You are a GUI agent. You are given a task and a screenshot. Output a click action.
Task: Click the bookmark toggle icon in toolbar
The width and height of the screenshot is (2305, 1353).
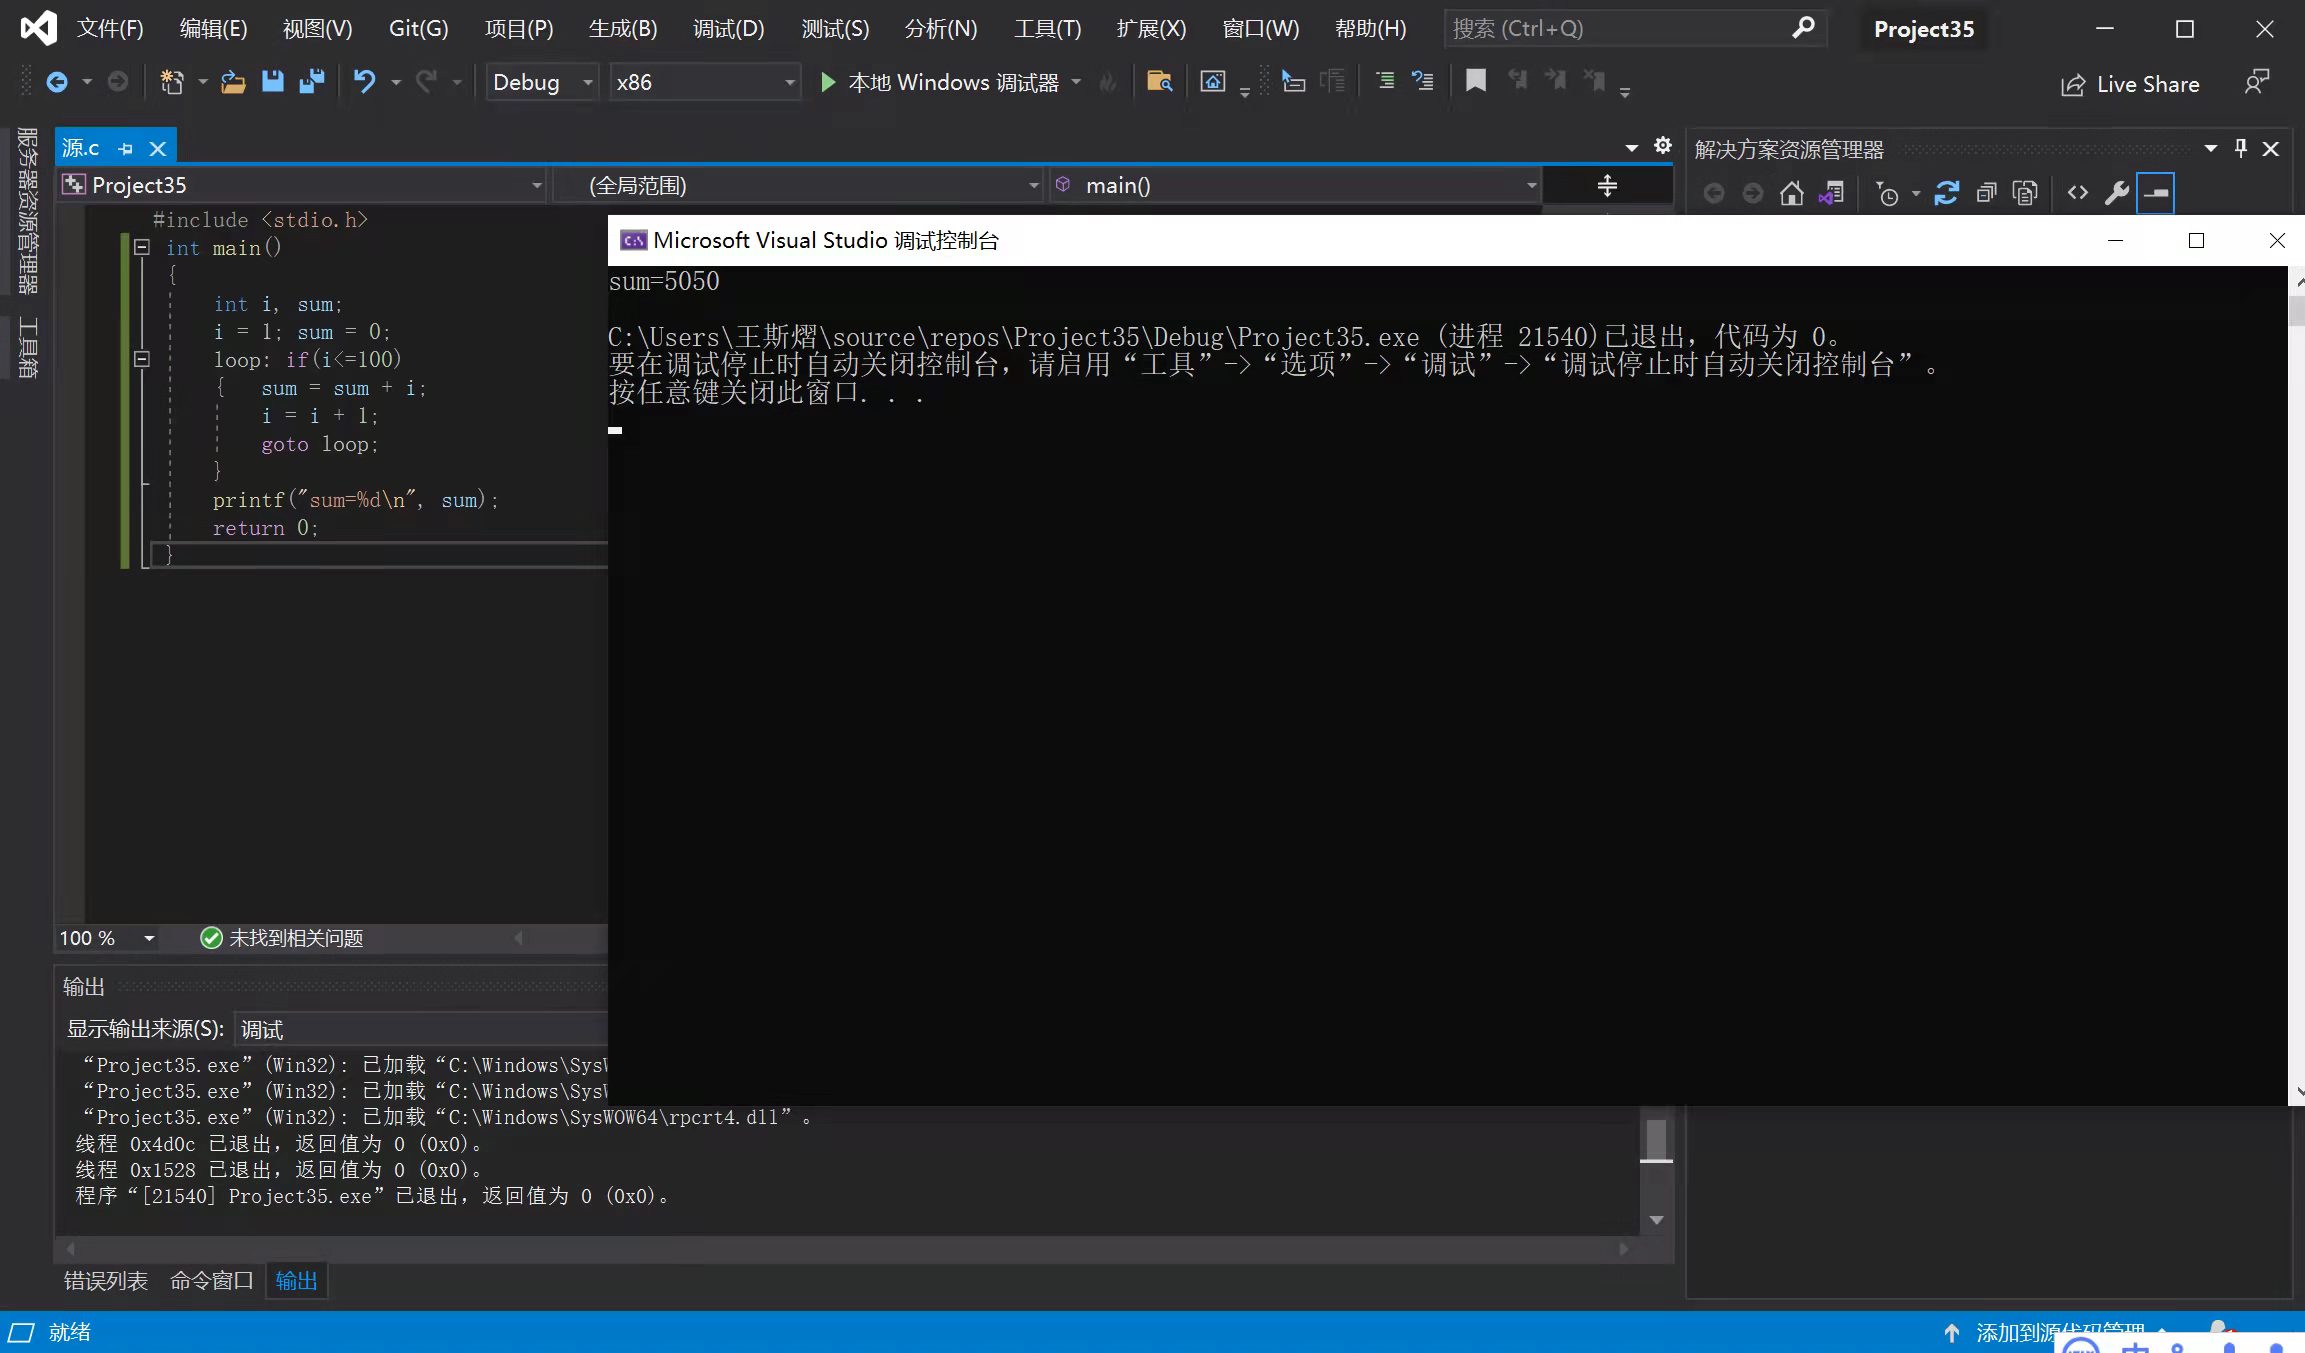(x=1475, y=81)
